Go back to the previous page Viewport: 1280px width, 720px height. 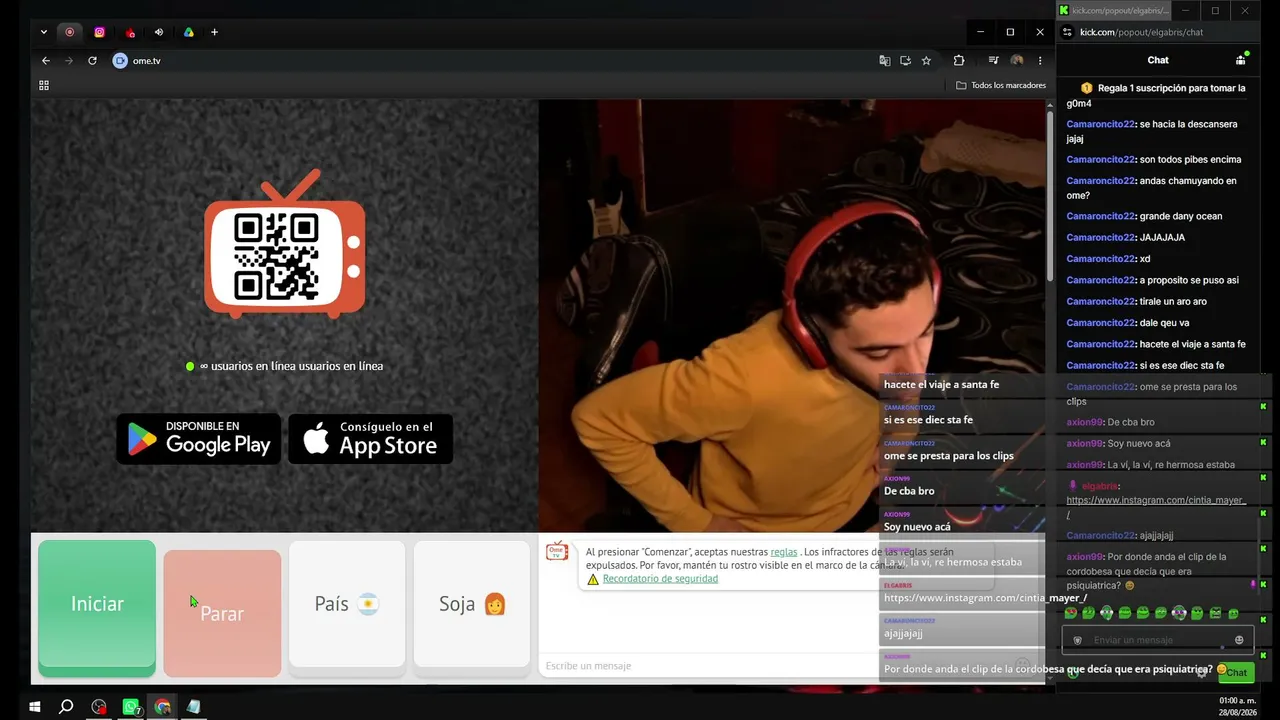point(45,61)
